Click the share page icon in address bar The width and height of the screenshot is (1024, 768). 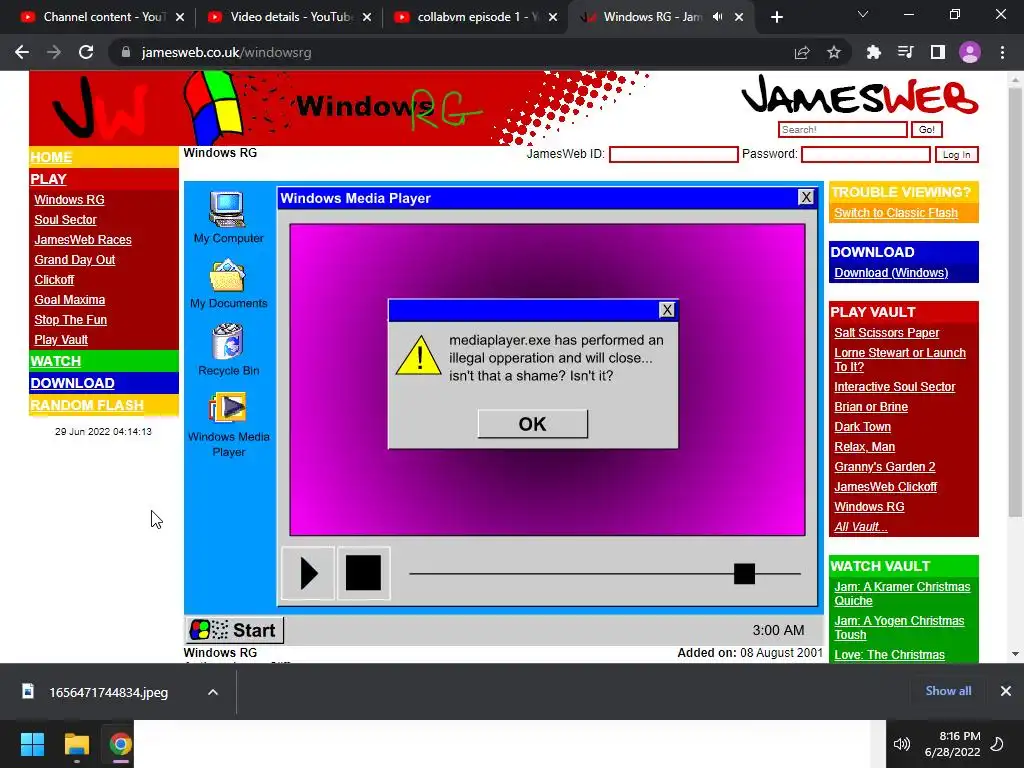pos(802,52)
